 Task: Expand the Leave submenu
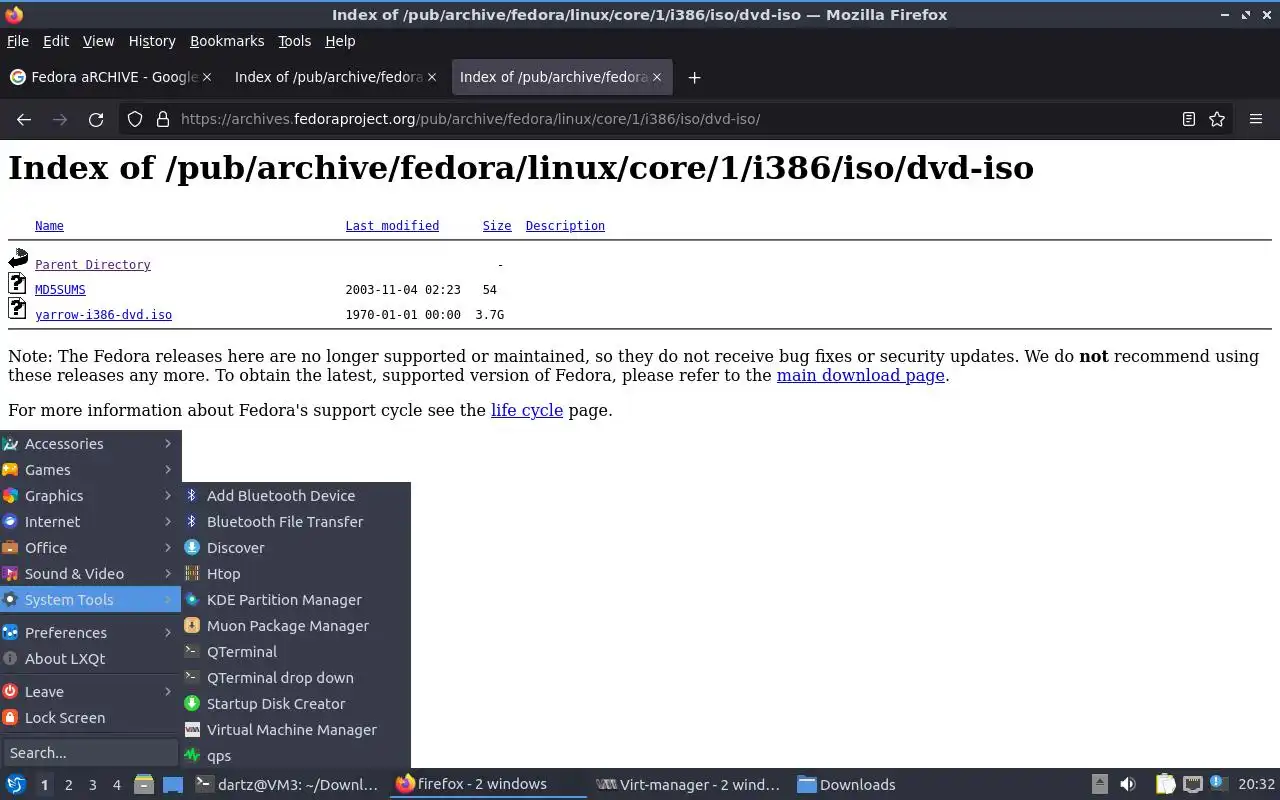pyautogui.click(x=90, y=692)
